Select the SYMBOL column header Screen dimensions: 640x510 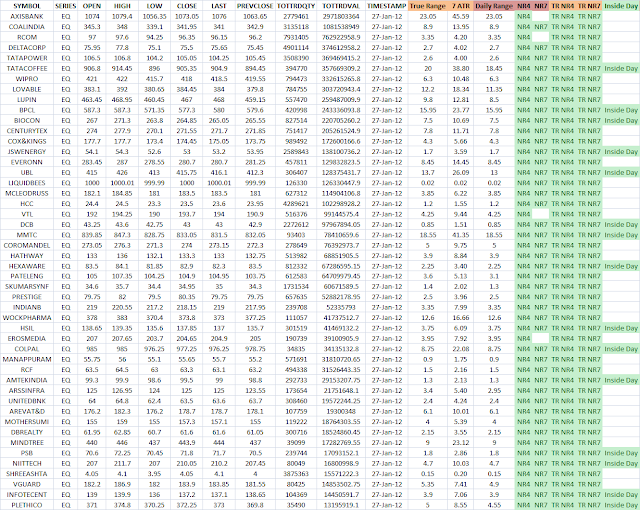pyautogui.click(x=27, y=6)
